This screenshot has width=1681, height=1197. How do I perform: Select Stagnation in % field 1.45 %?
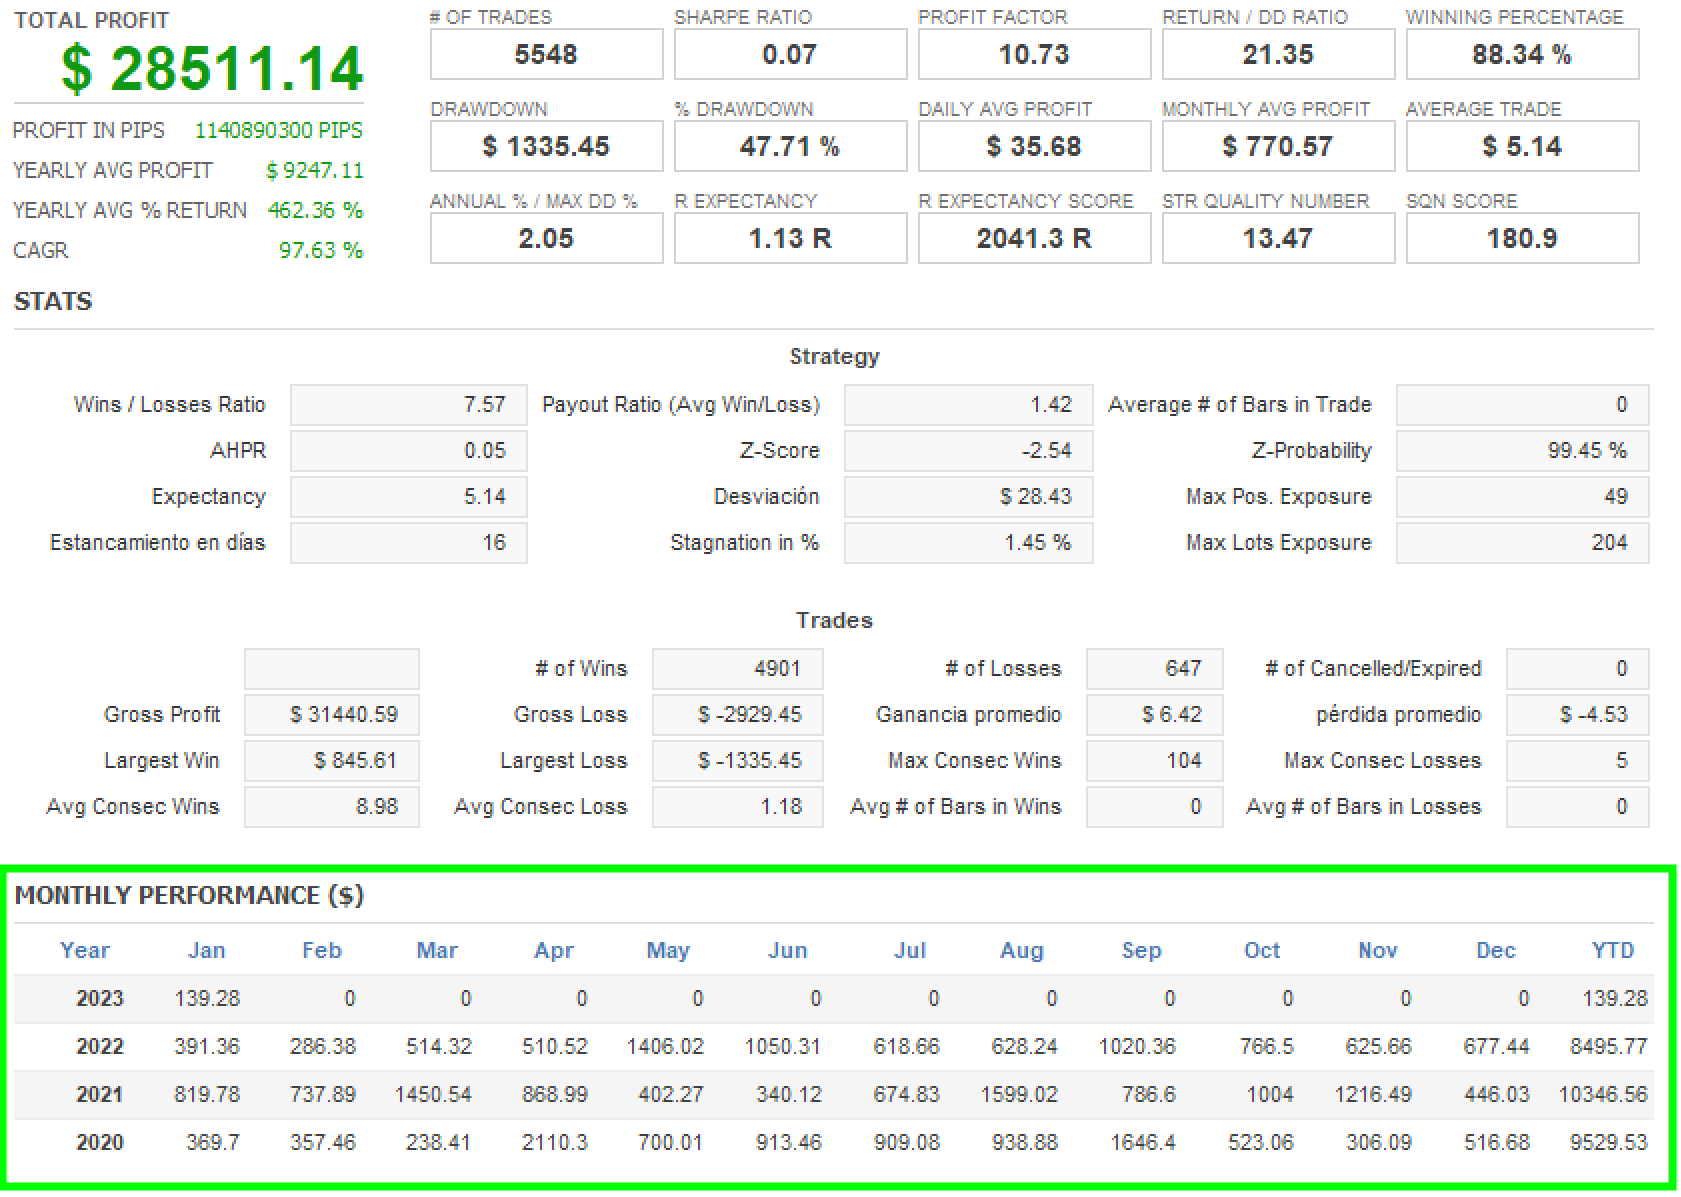969,543
